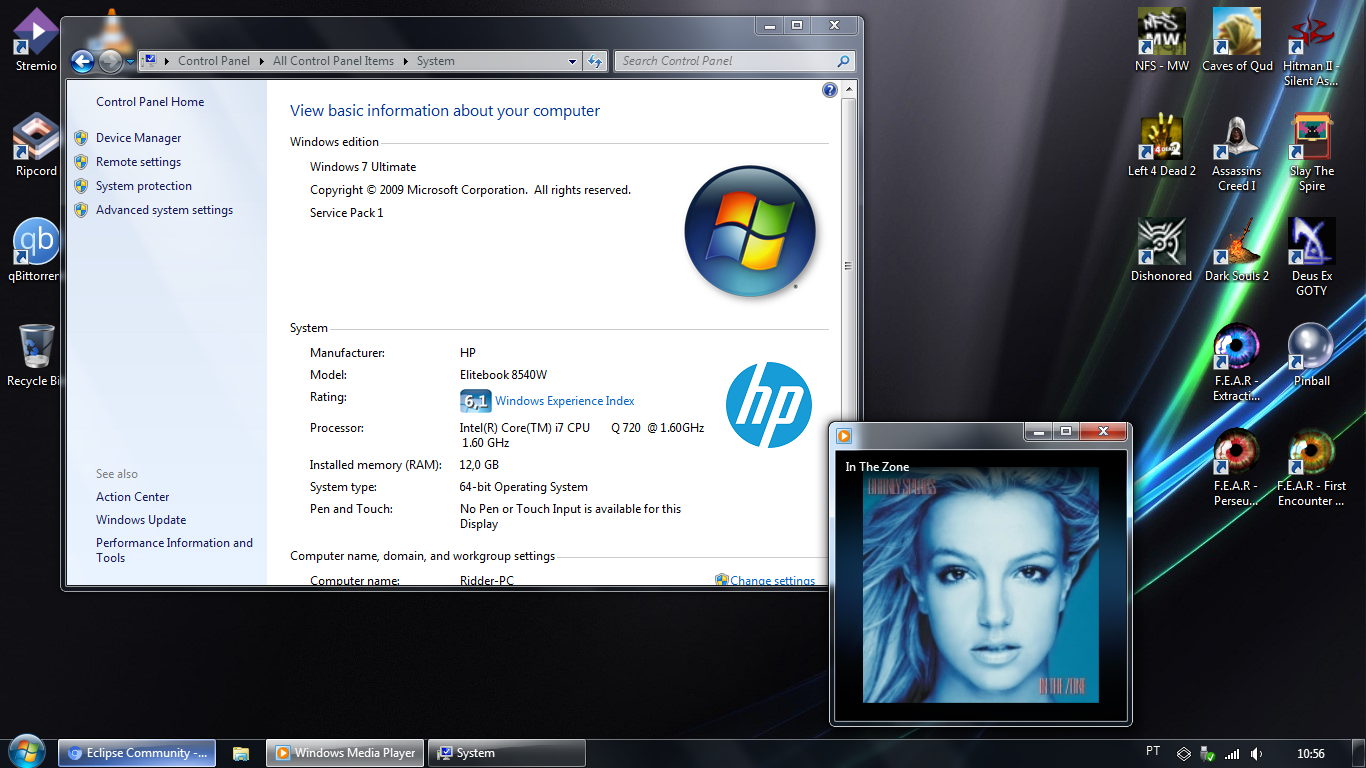
Task: Click the volume speaker tray icon
Action: [1256, 753]
